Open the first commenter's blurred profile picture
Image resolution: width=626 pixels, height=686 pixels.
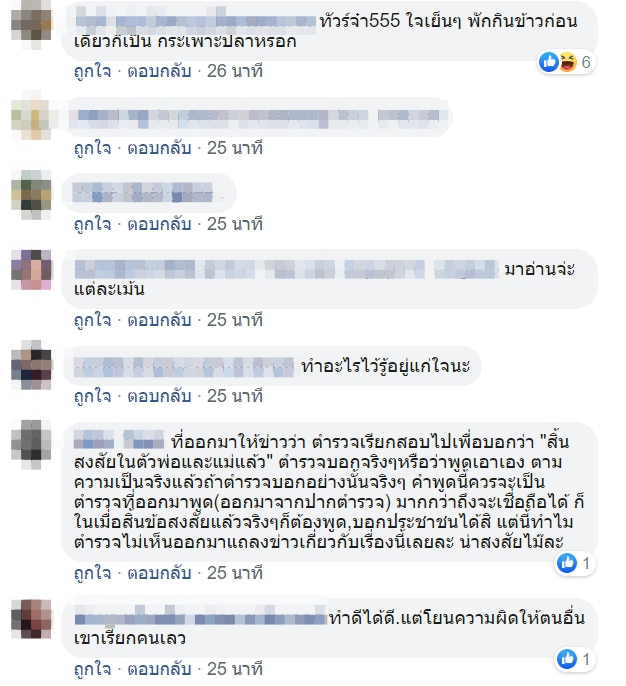(31, 25)
